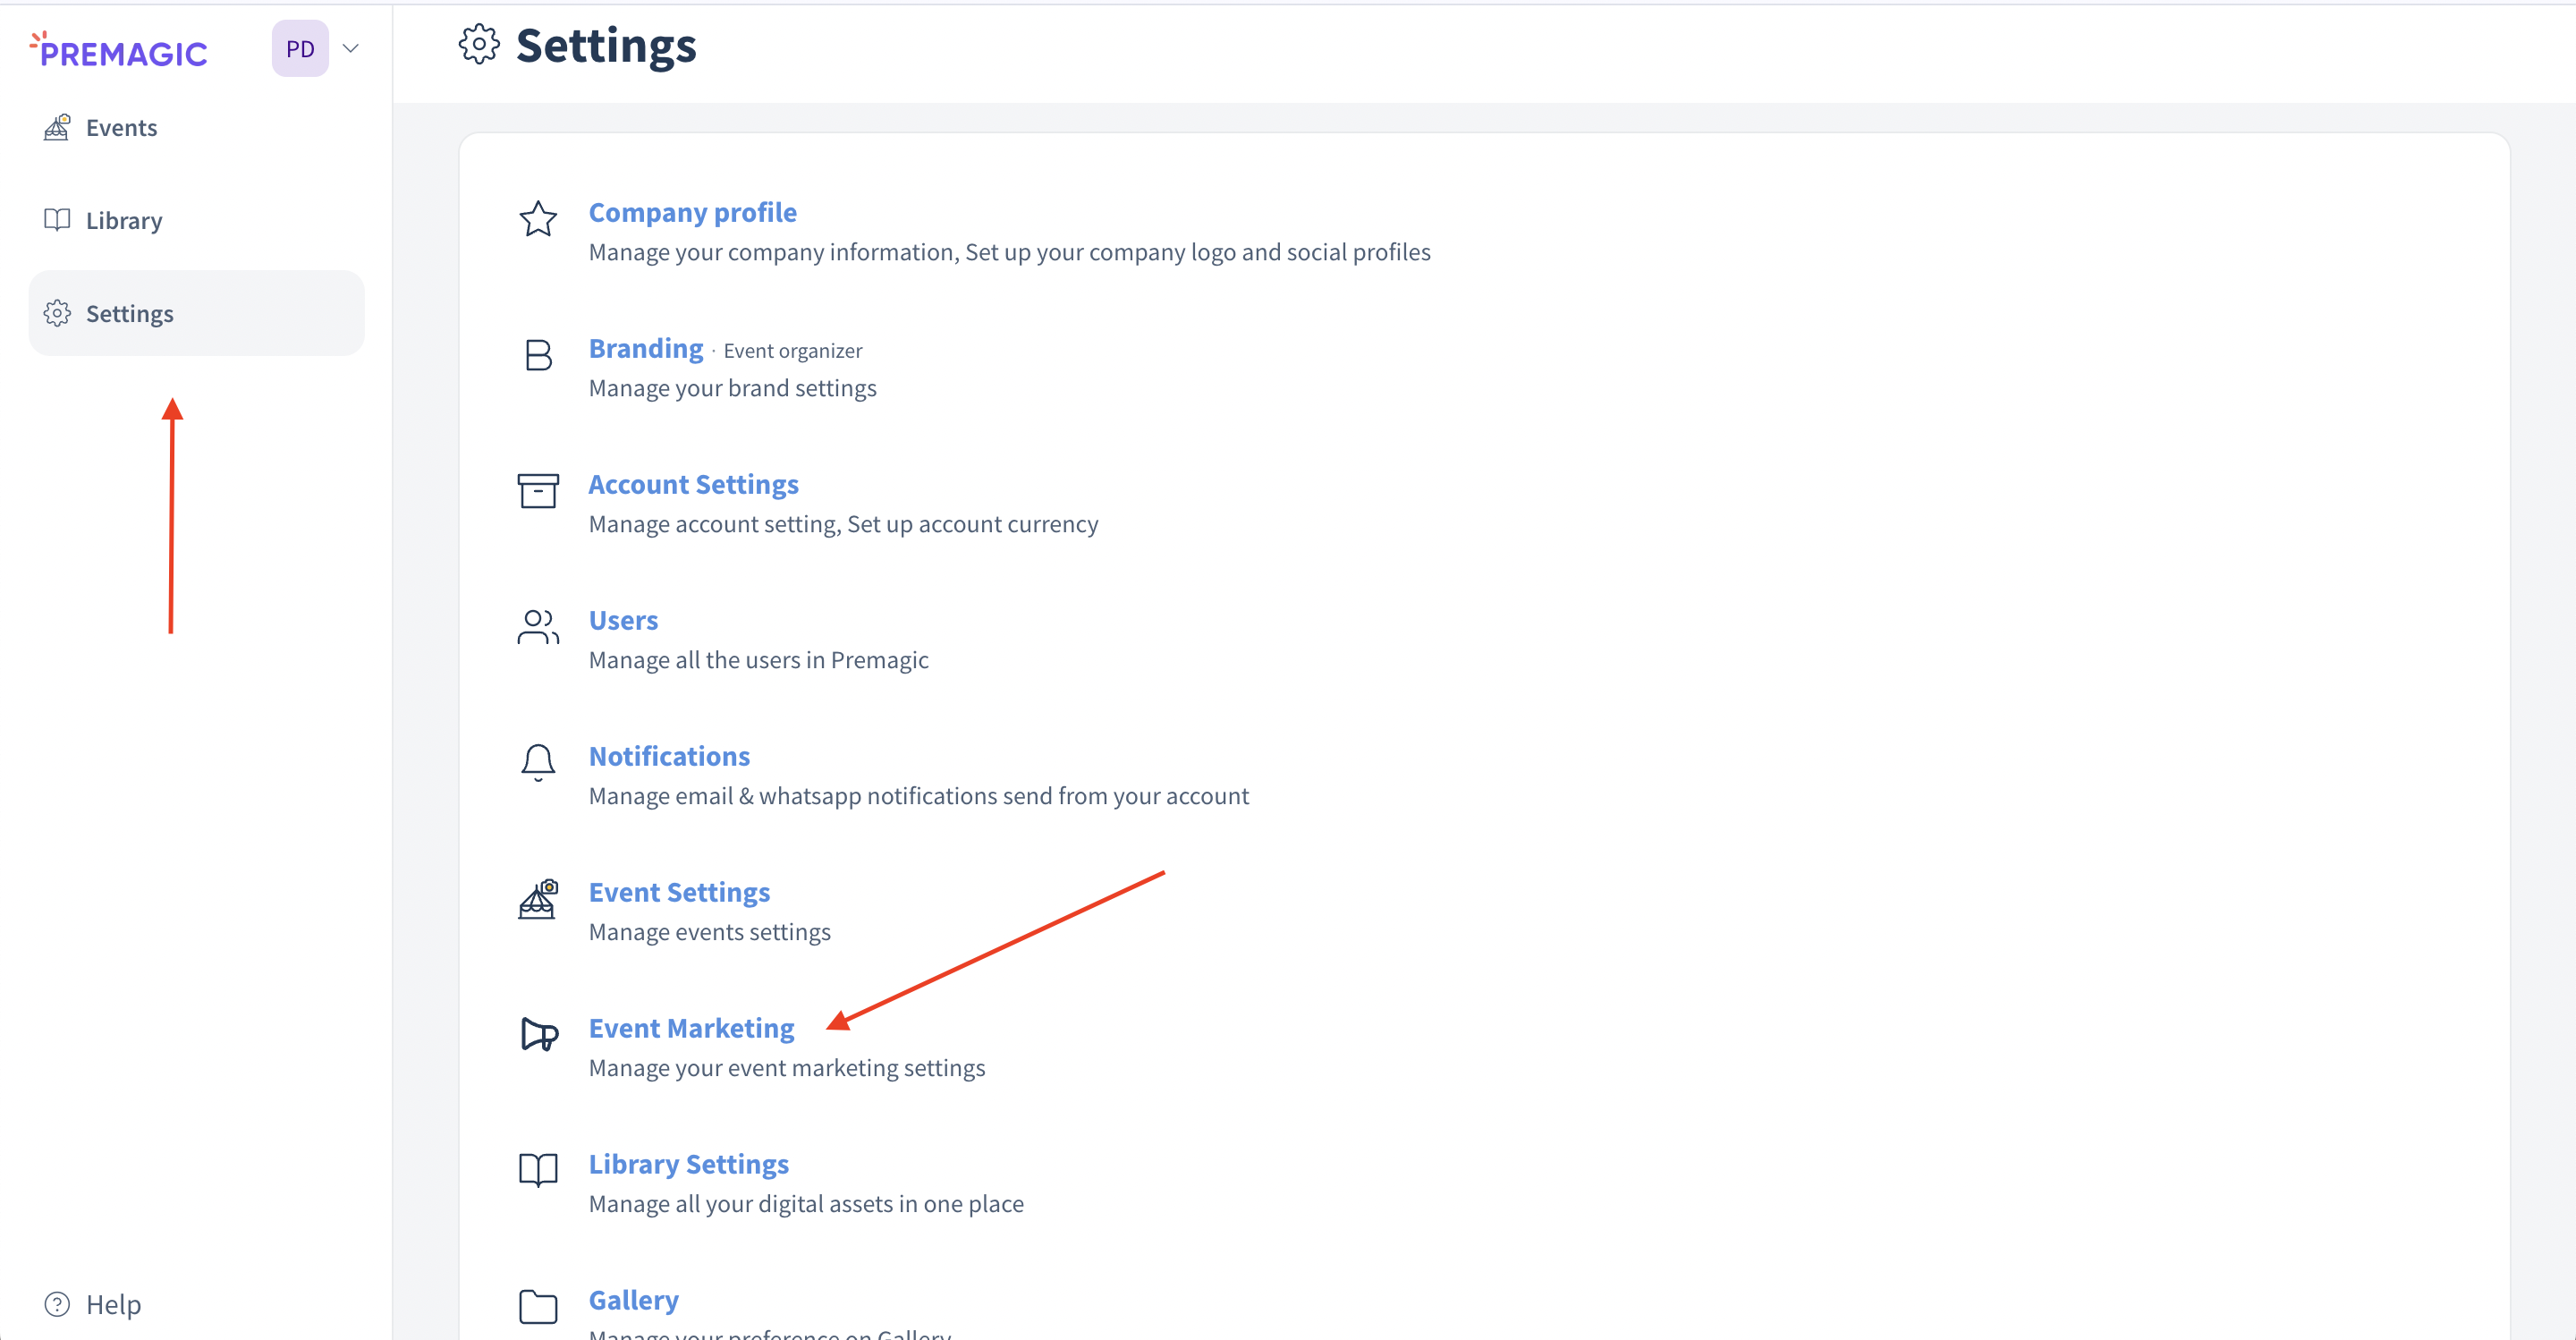Click the star icon beside Company profile

538,219
